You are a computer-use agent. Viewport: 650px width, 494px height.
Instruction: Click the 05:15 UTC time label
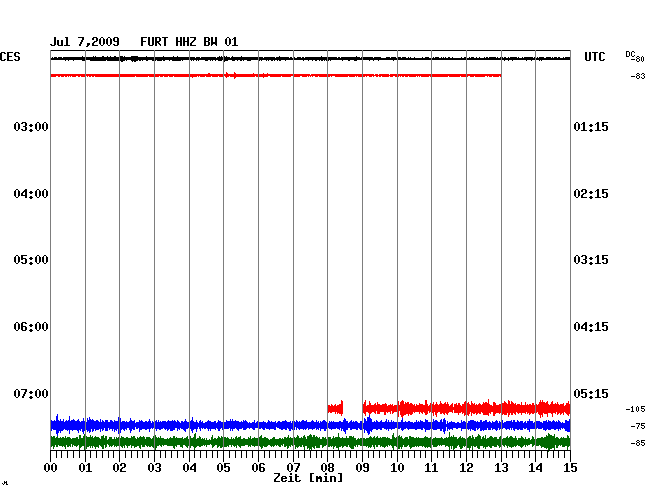coord(591,393)
